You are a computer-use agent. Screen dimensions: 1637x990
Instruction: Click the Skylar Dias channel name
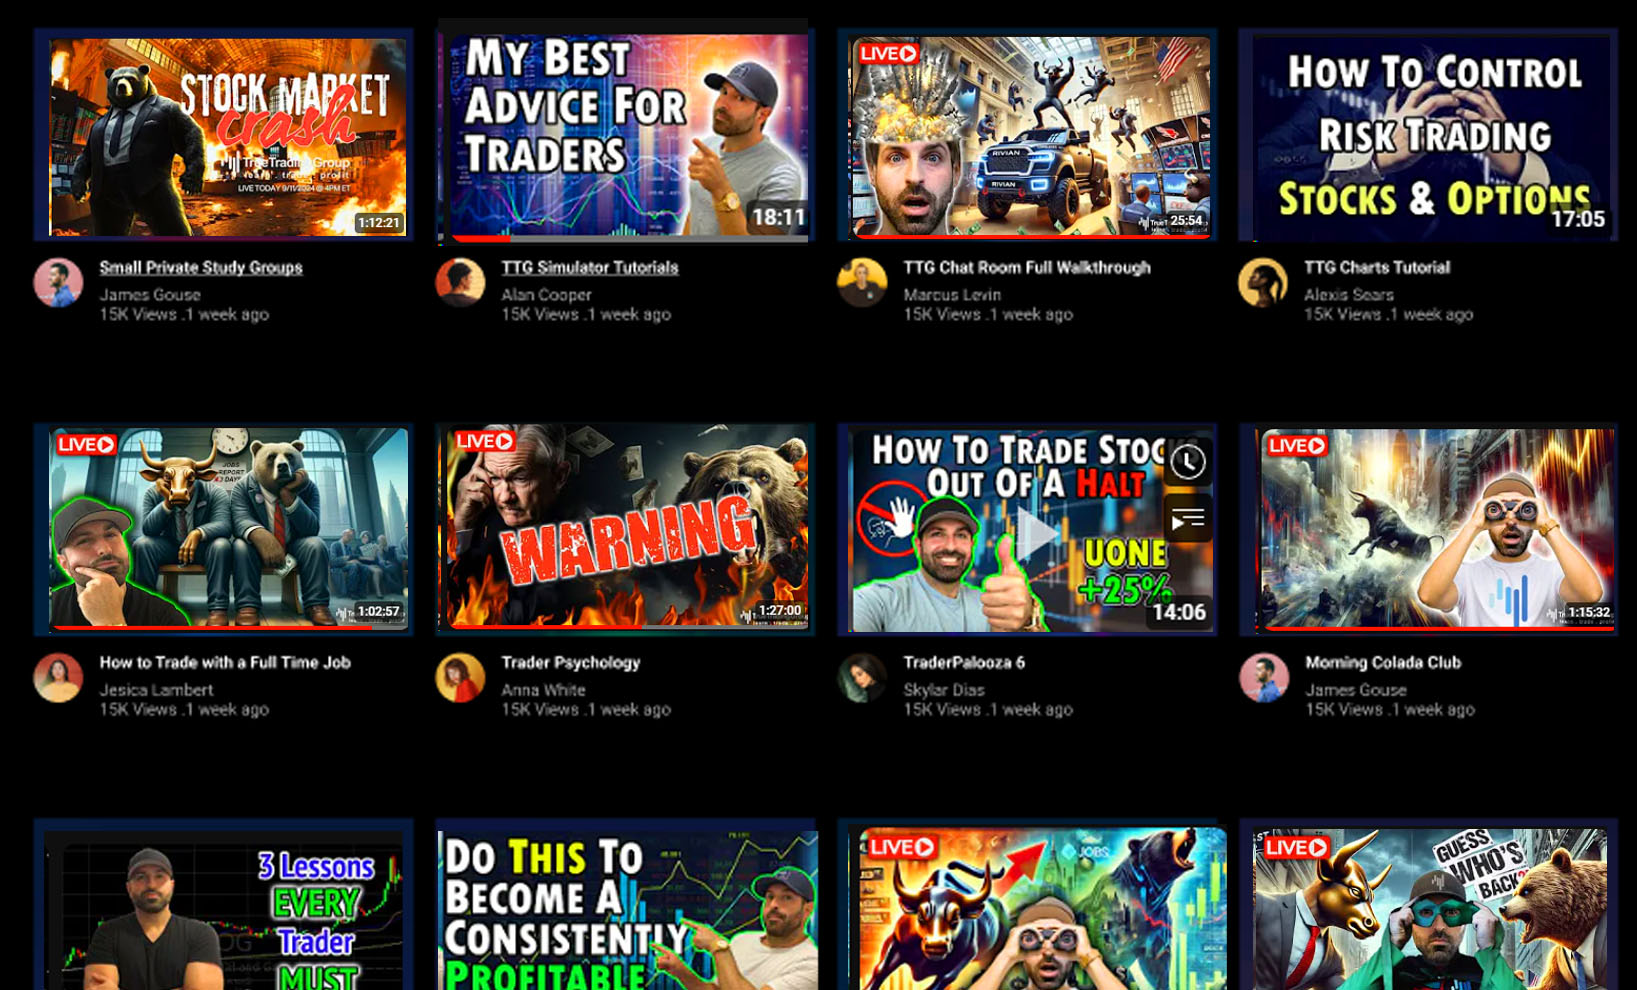coord(942,689)
